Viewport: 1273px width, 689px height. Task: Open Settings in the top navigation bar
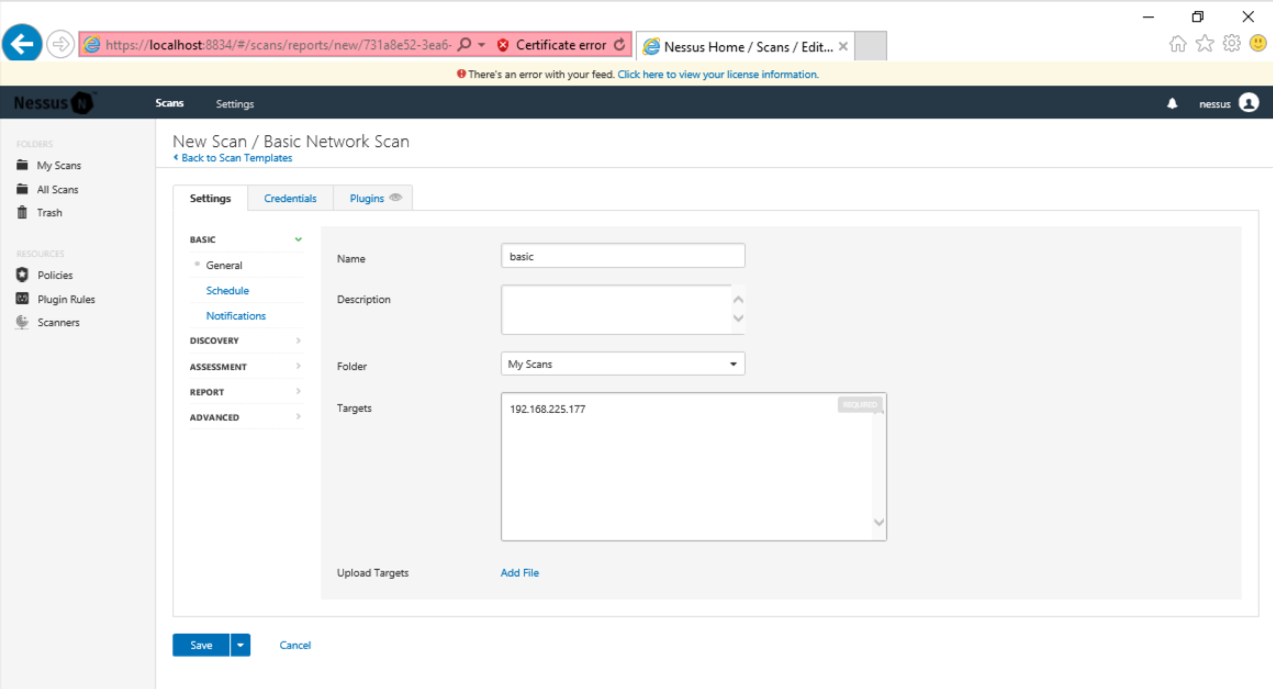click(x=235, y=104)
